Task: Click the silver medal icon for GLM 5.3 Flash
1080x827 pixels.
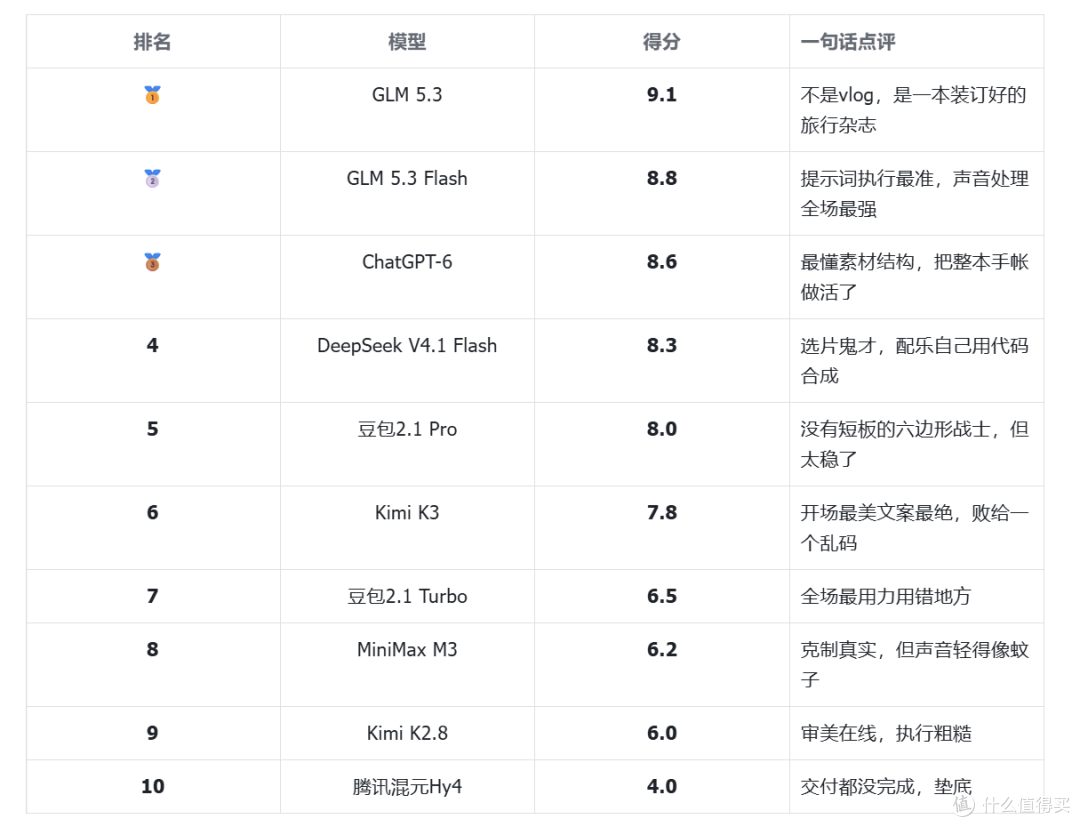Action: [x=152, y=178]
